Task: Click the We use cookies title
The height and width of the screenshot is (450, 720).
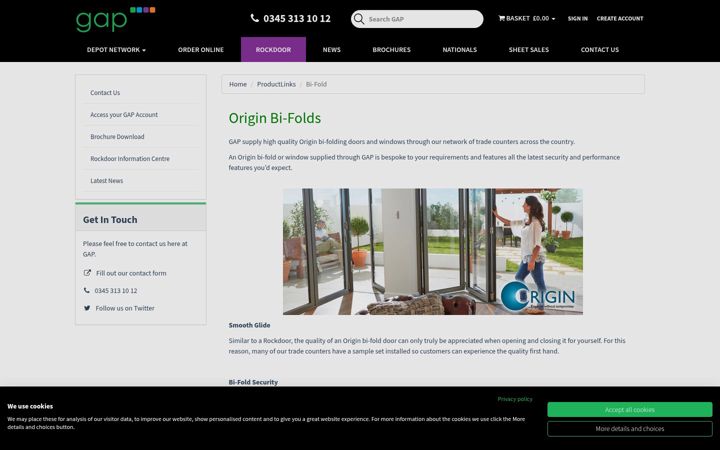Action: (x=30, y=406)
